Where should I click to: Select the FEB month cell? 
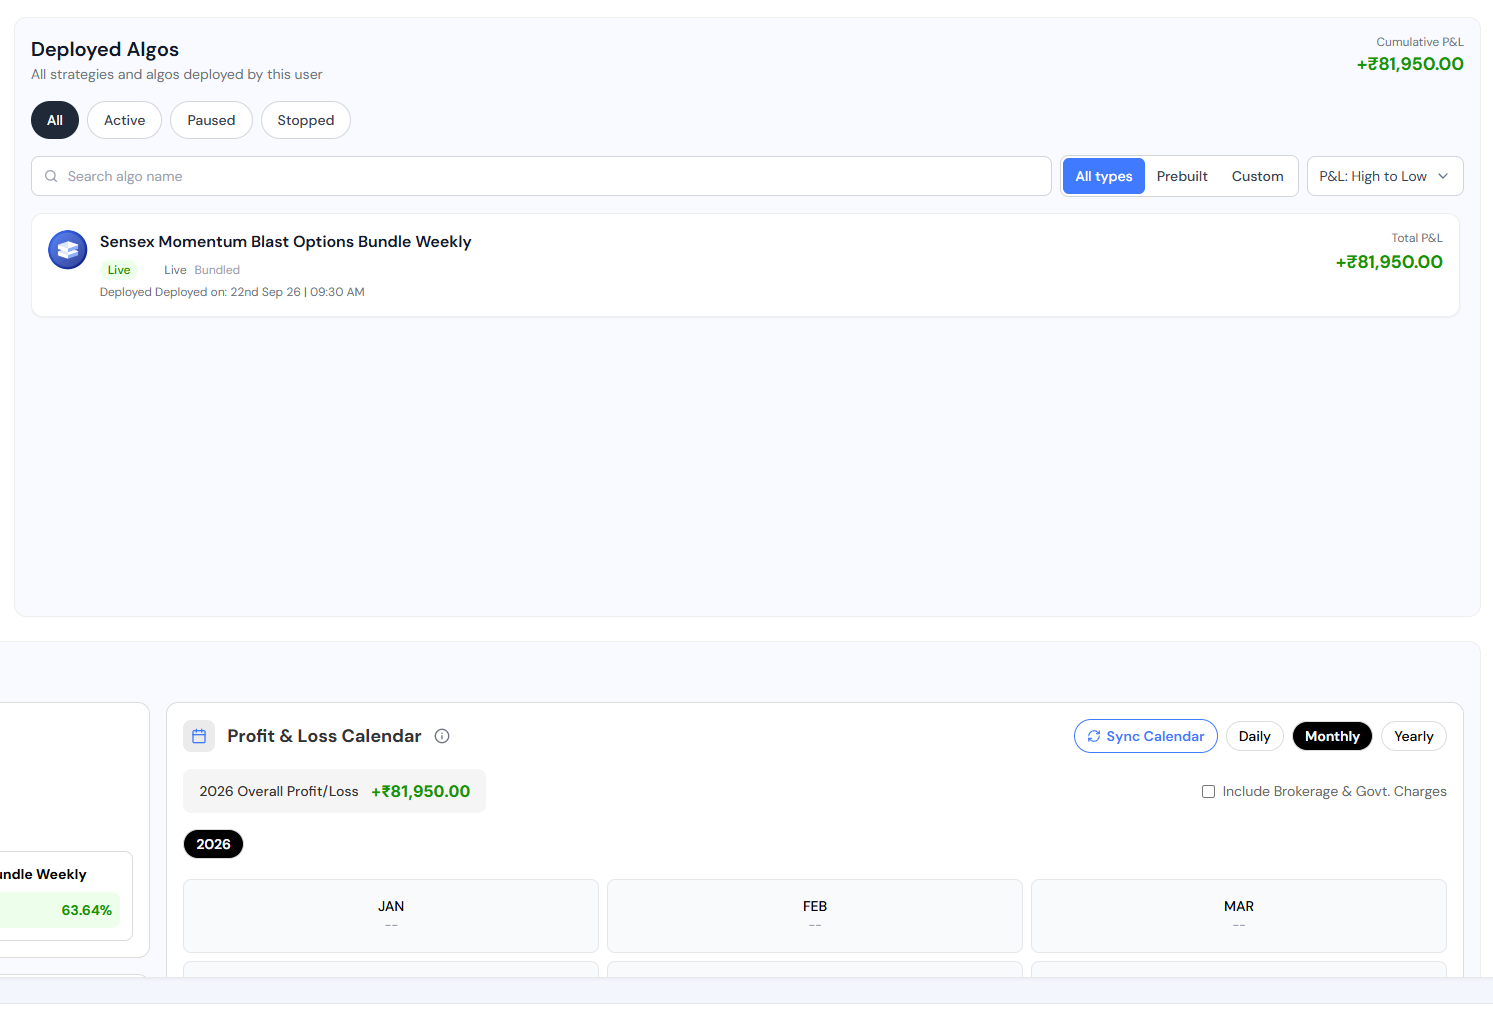[x=815, y=915]
